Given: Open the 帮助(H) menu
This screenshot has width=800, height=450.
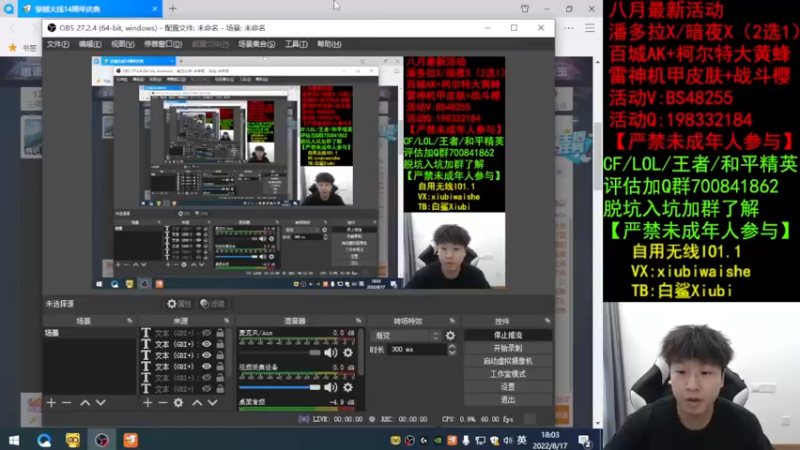Looking at the screenshot, I should coord(329,44).
